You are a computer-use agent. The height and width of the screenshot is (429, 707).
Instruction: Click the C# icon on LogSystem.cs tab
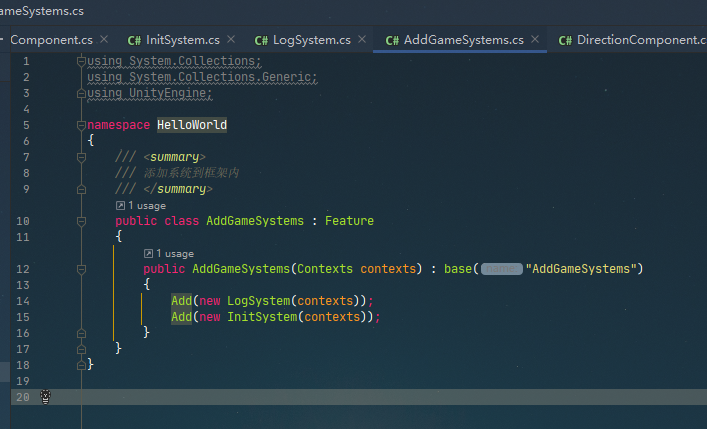pos(262,41)
